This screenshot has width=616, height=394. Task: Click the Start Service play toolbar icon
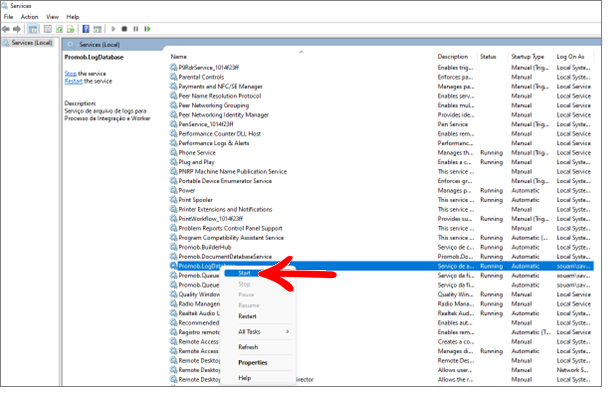(x=114, y=29)
